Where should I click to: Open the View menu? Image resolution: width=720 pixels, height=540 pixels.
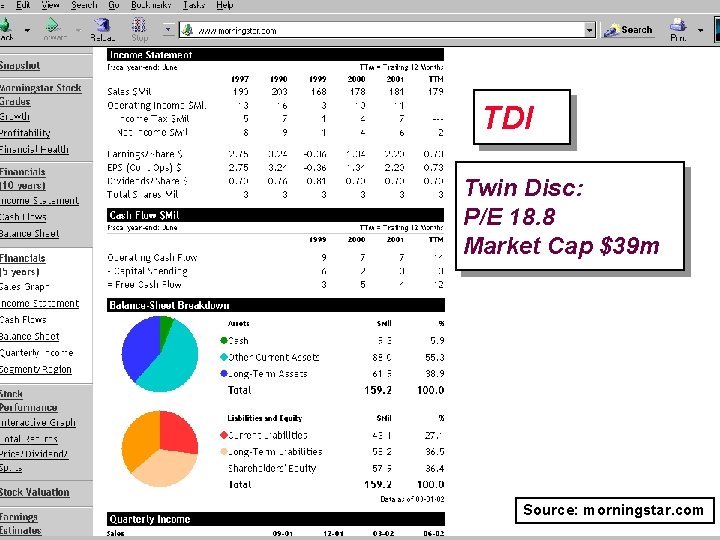tap(50, 5)
